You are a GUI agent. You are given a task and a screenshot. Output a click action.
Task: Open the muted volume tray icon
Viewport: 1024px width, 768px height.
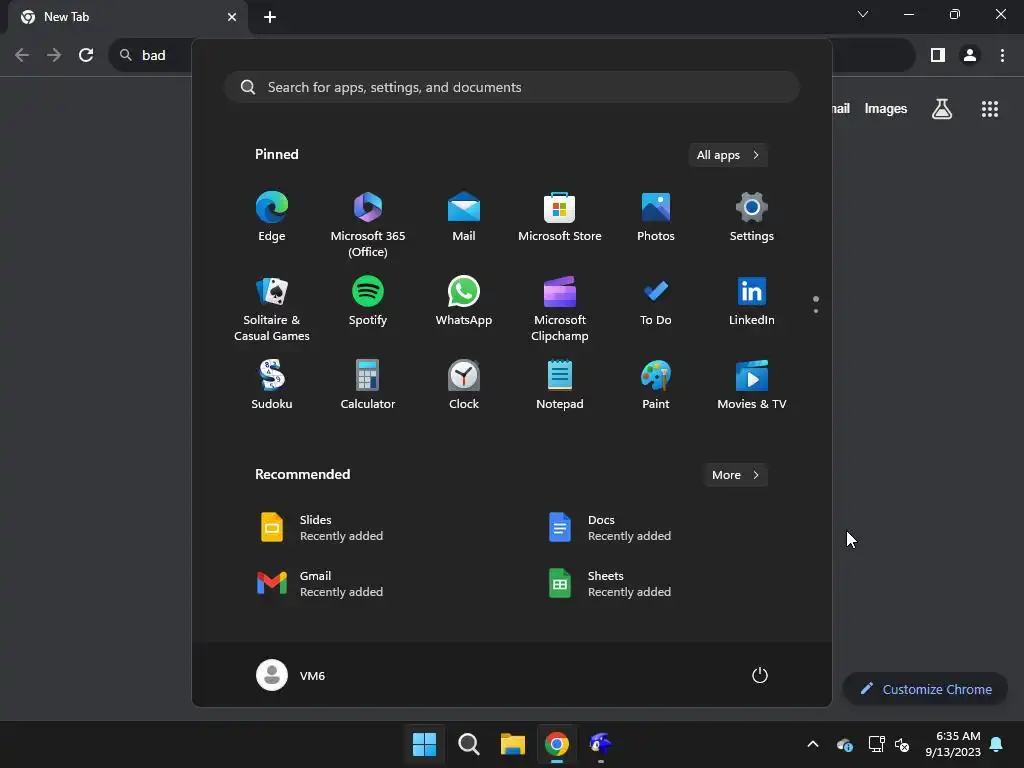(x=903, y=744)
